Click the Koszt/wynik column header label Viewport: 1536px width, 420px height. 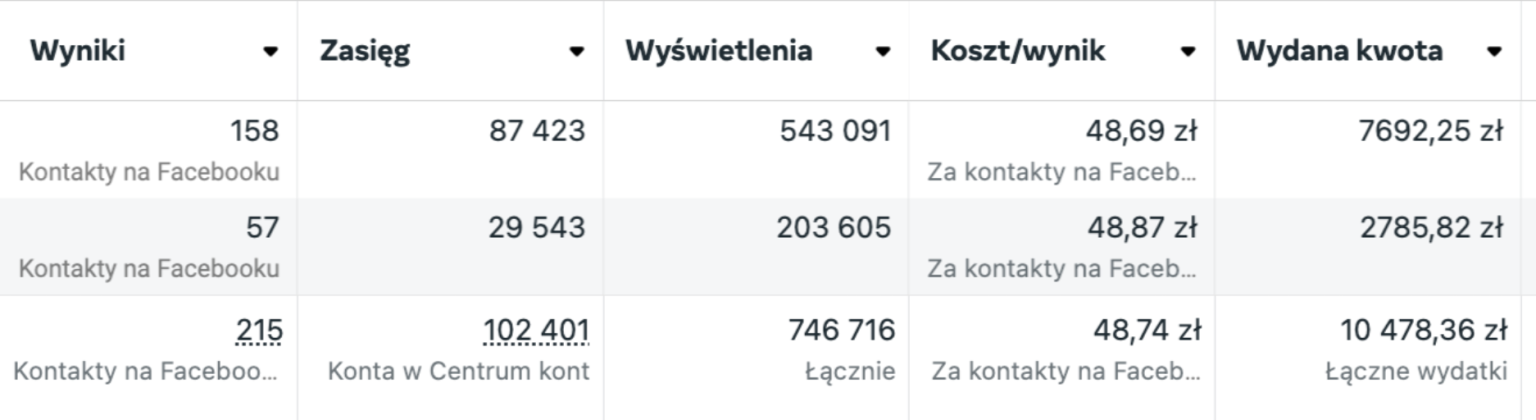1018,51
